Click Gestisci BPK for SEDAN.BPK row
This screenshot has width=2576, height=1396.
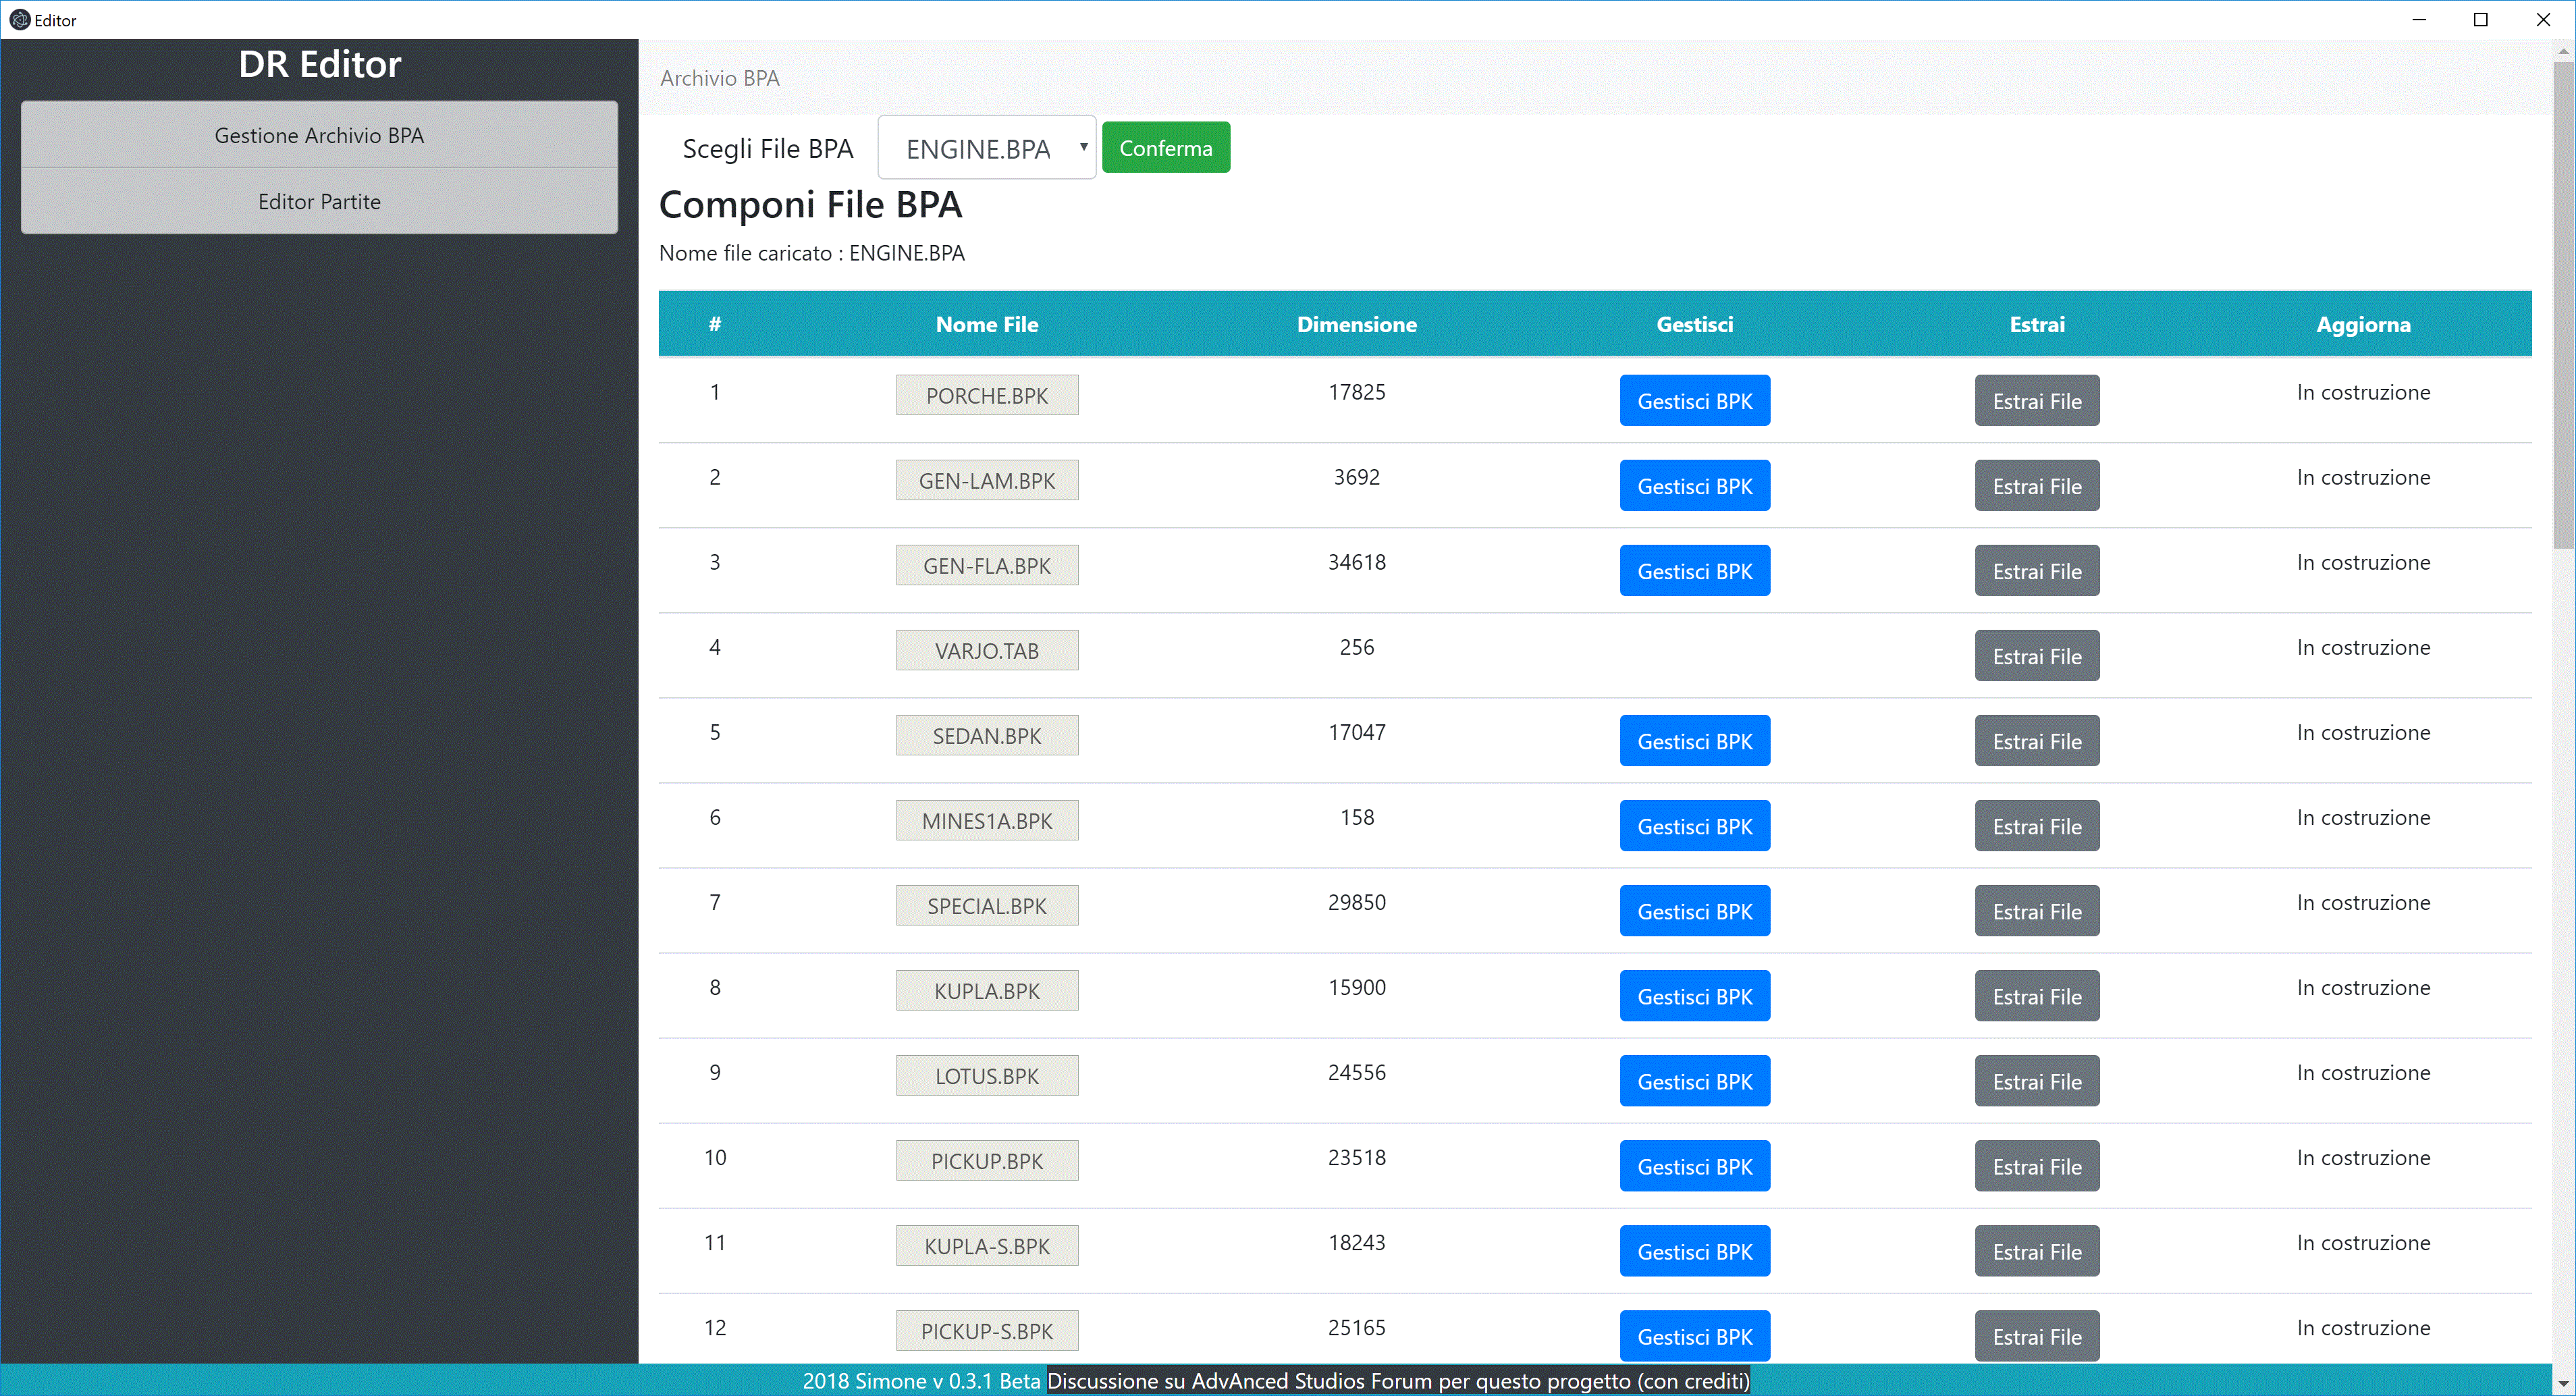pos(1694,741)
